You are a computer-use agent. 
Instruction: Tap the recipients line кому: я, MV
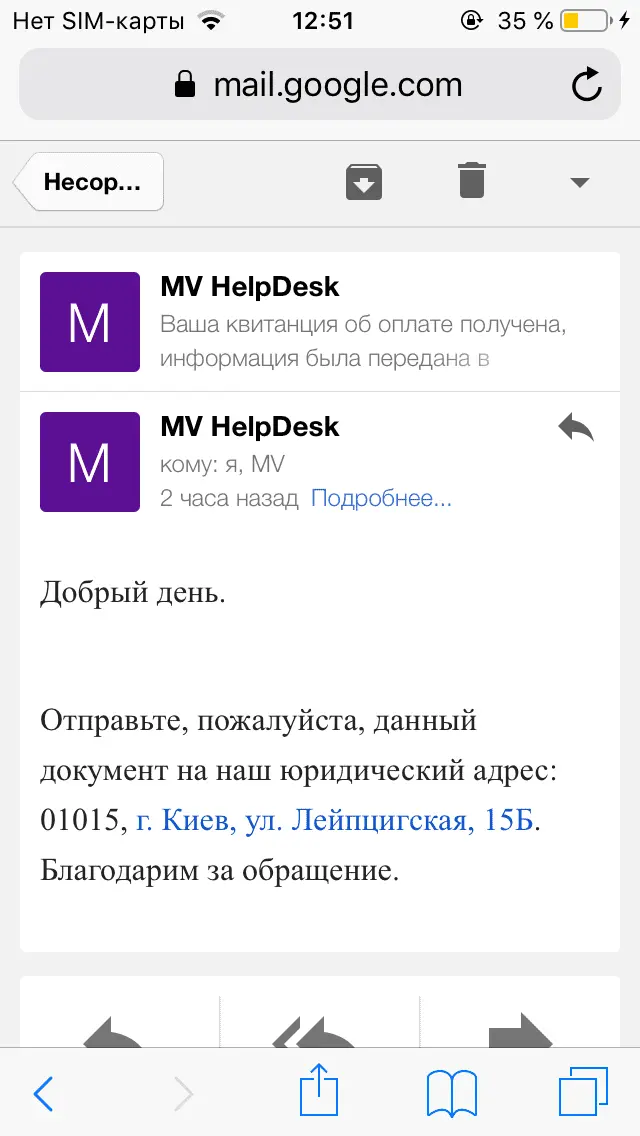point(223,465)
